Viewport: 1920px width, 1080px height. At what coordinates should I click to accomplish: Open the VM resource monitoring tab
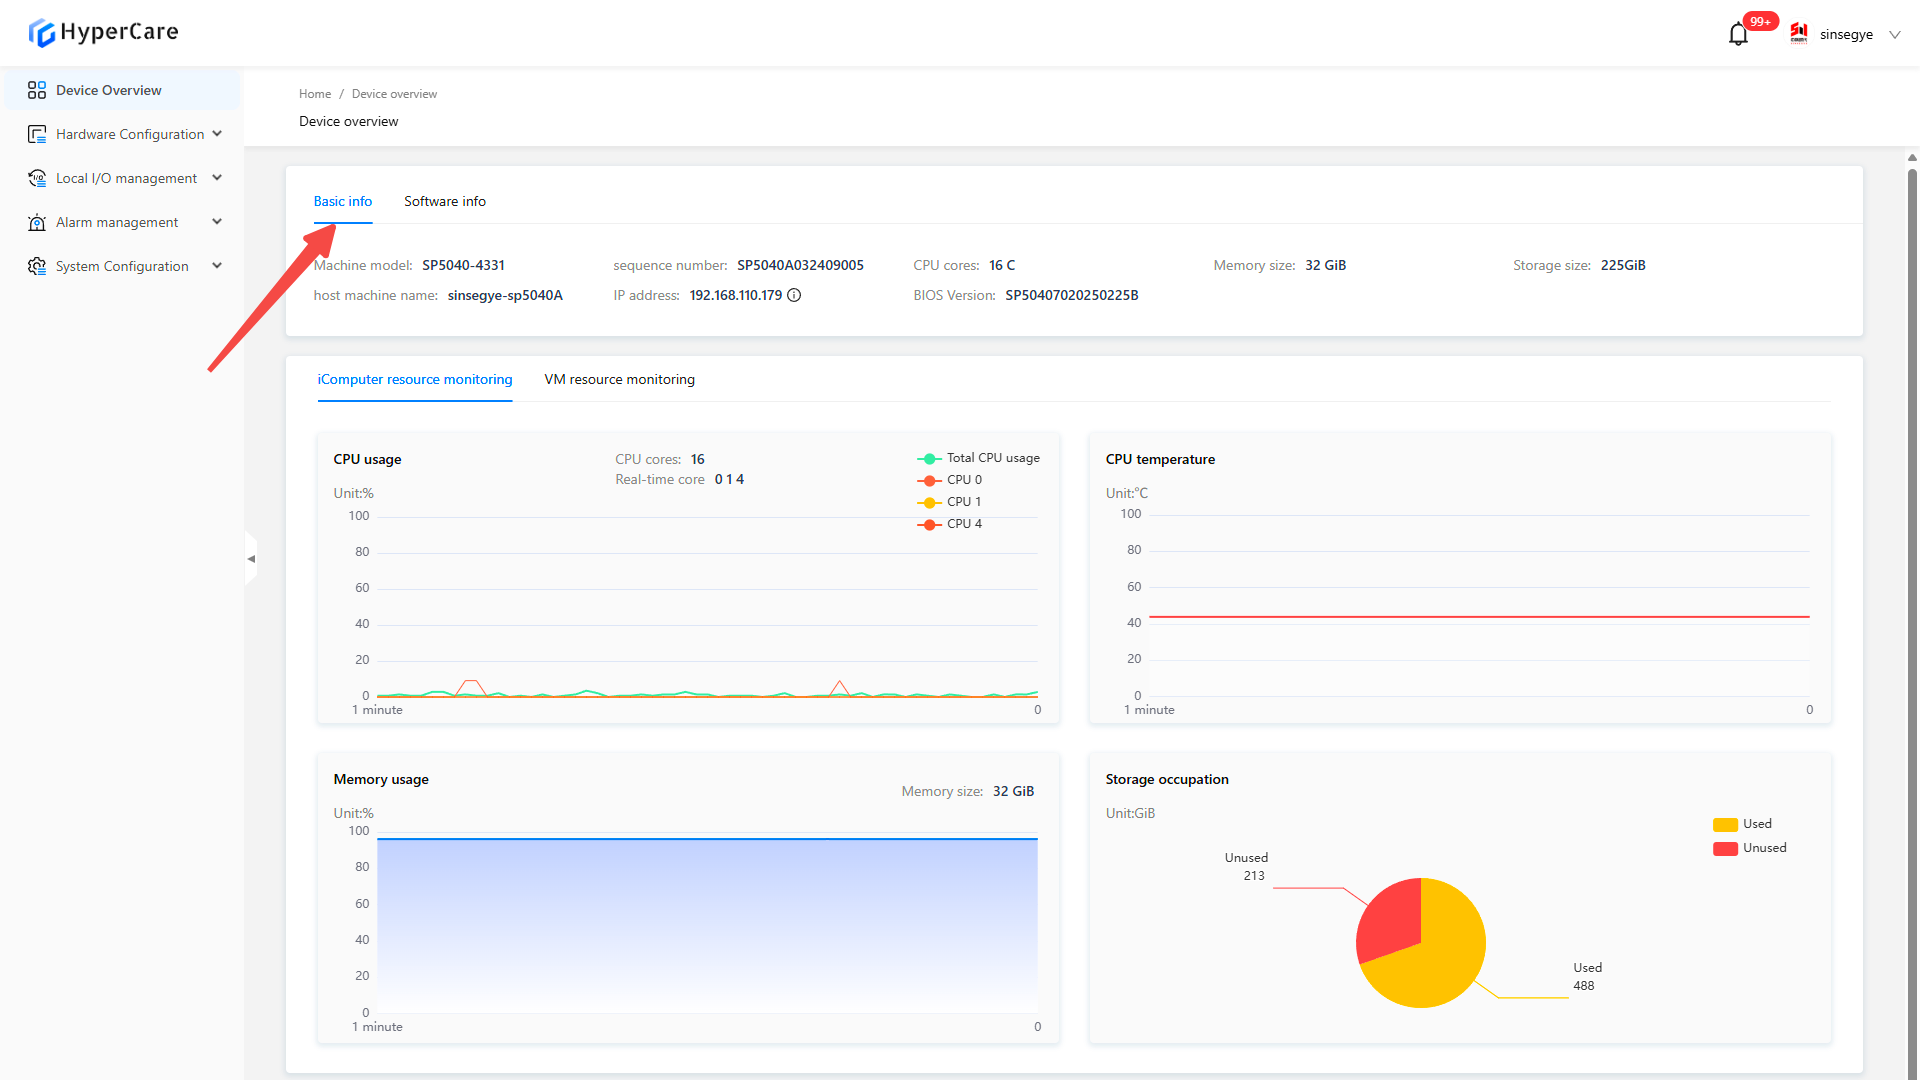(x=619, y=379)
